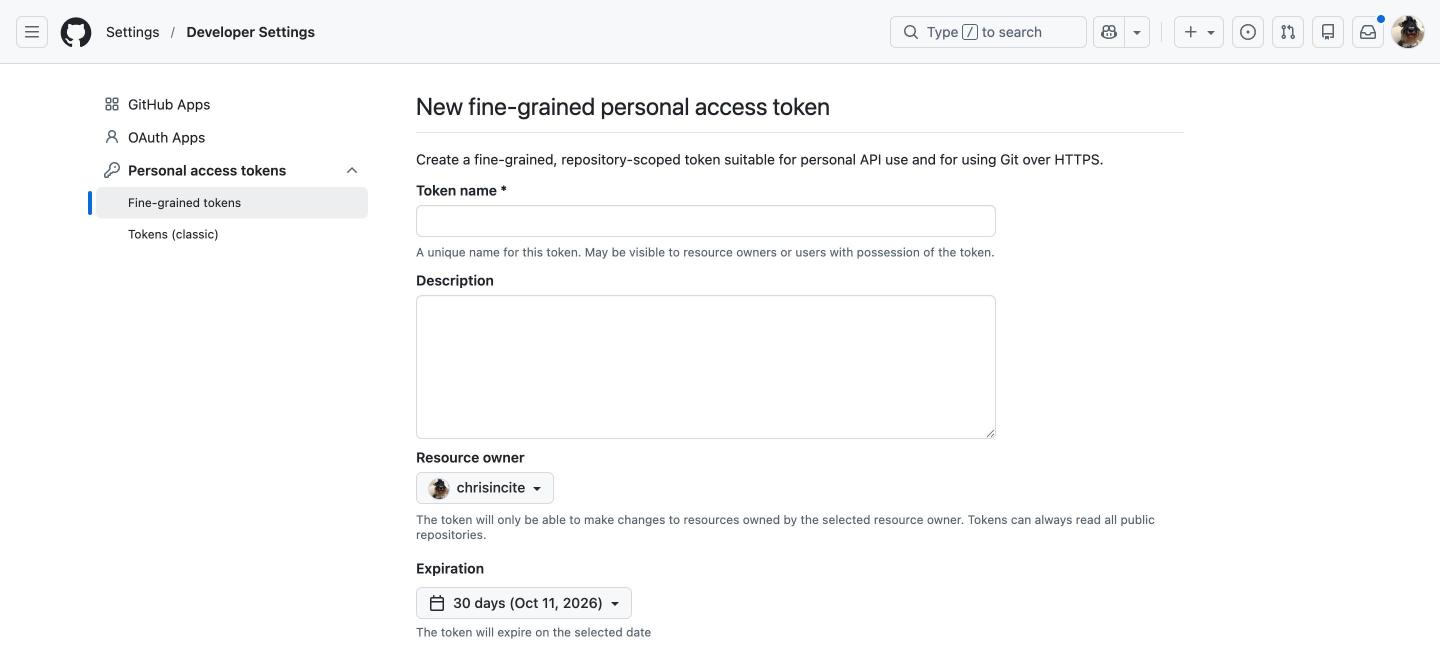Change the 30 days Expiration dropdown
This screenshot has width=1440, height=667.
pos(524,603)
